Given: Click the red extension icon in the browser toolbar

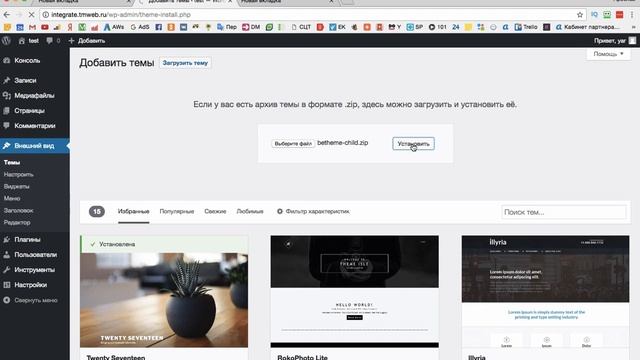Looking at the screenshot, I should pos(620,15).
